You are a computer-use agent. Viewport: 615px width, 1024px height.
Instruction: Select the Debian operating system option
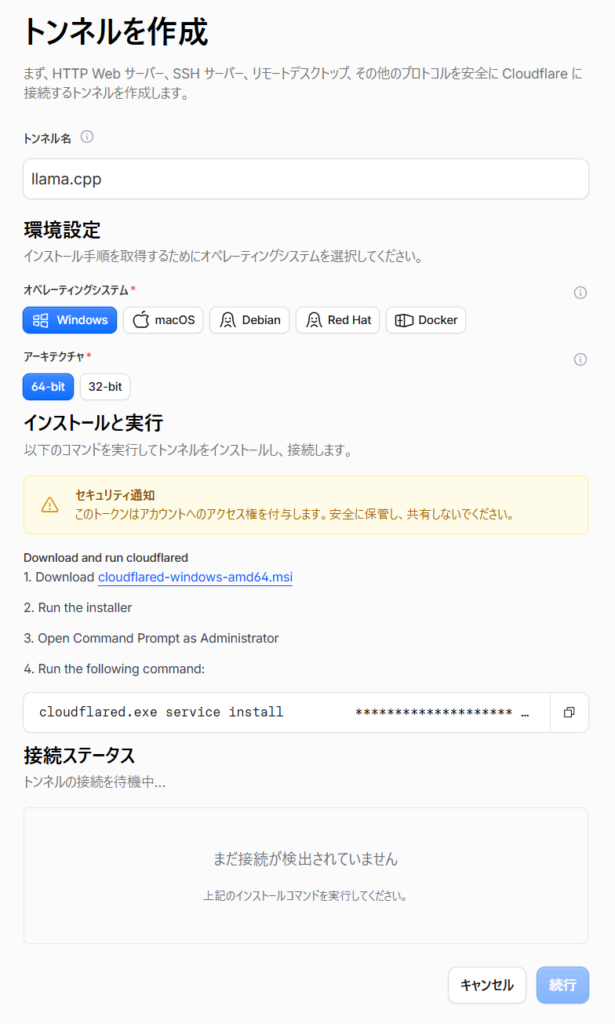coord(249,320)
